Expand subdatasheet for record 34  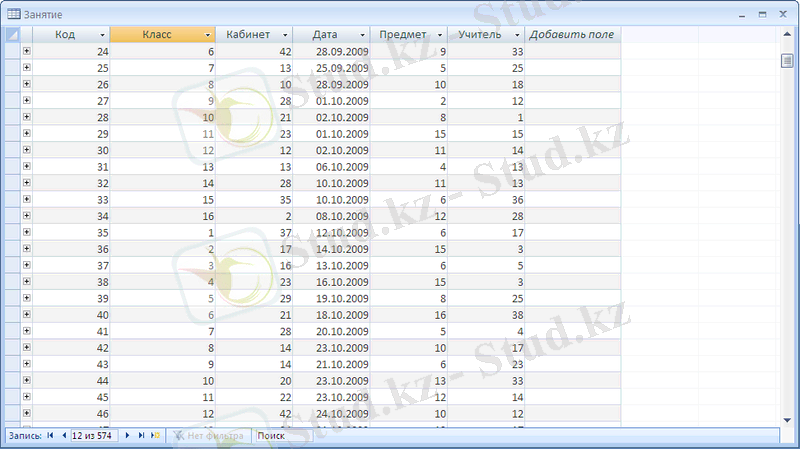27,215
